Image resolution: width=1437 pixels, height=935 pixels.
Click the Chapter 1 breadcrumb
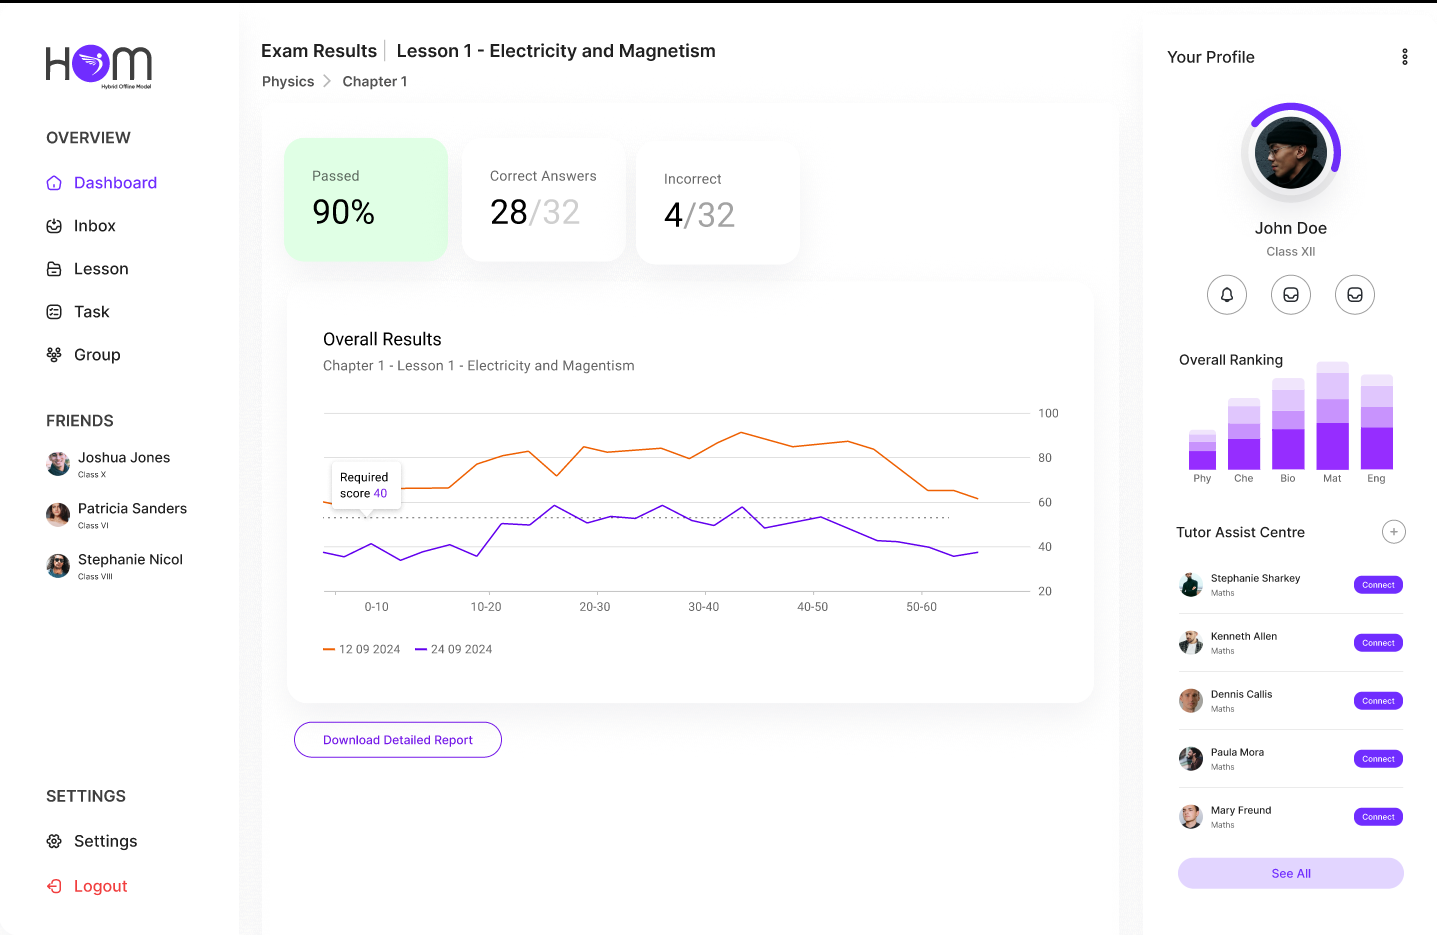click(375, 81)
